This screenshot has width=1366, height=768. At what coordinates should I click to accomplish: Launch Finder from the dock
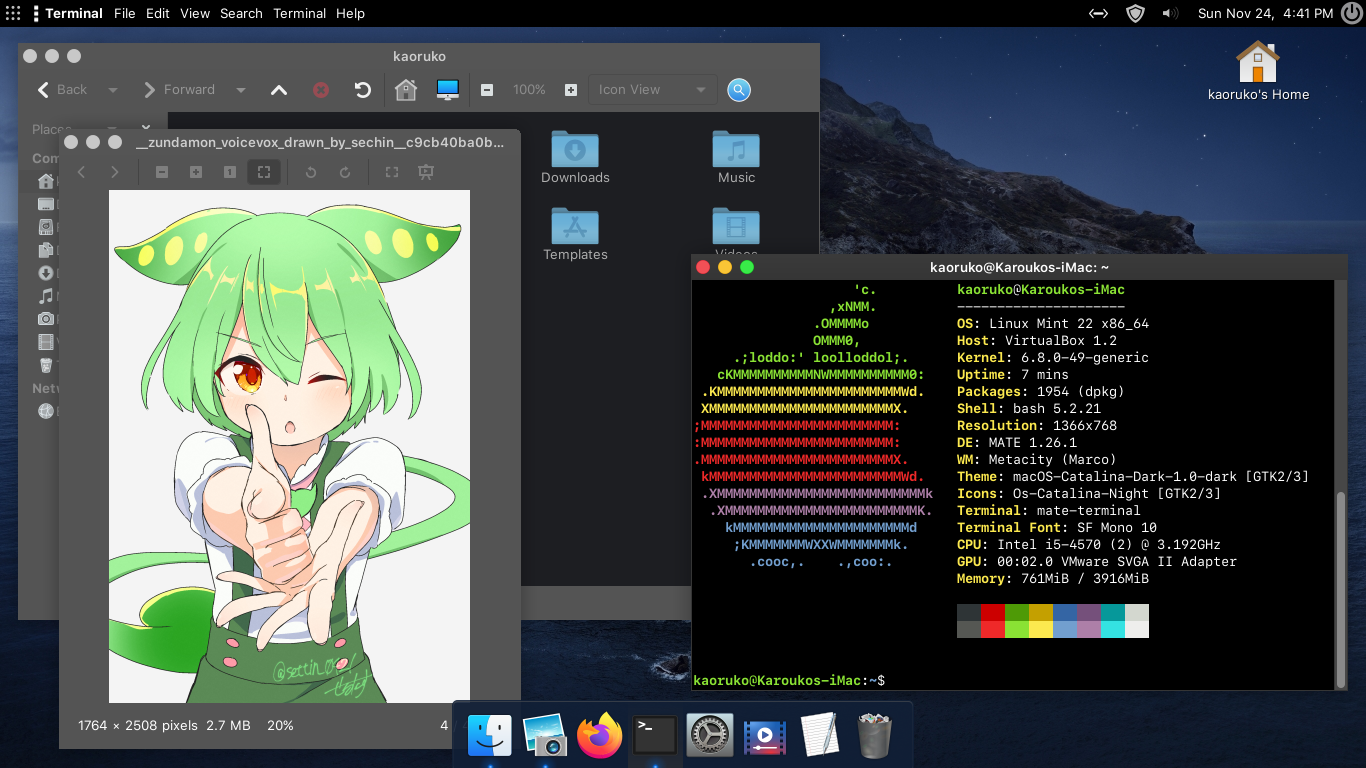coord(490,737)
